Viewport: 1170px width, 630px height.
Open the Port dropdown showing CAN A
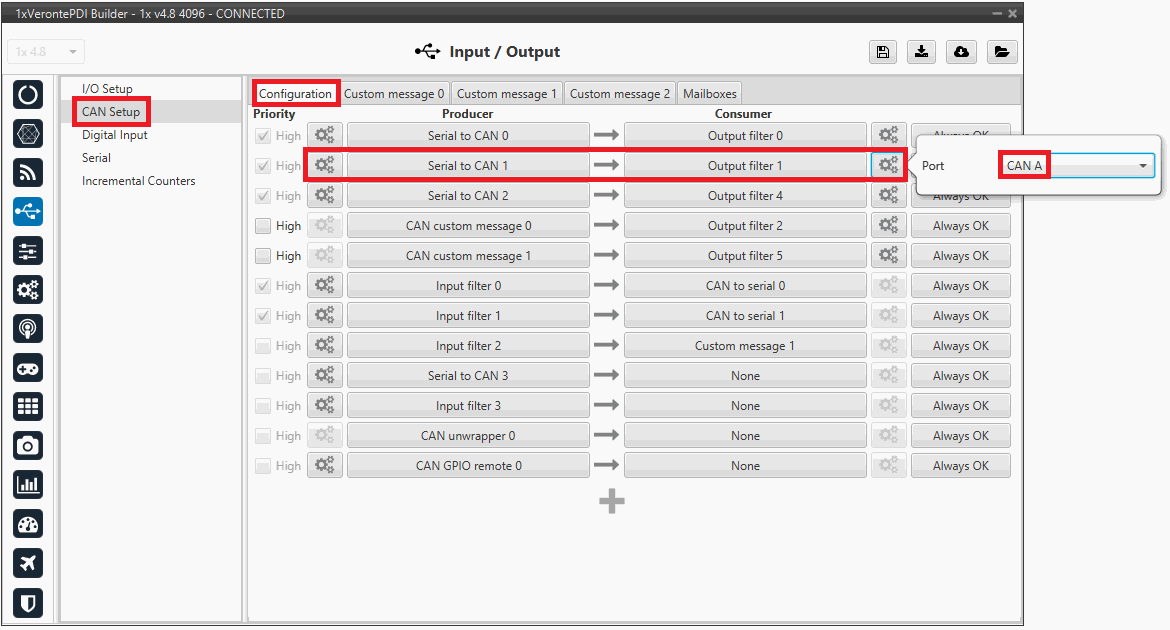[x=1077, y=166]
